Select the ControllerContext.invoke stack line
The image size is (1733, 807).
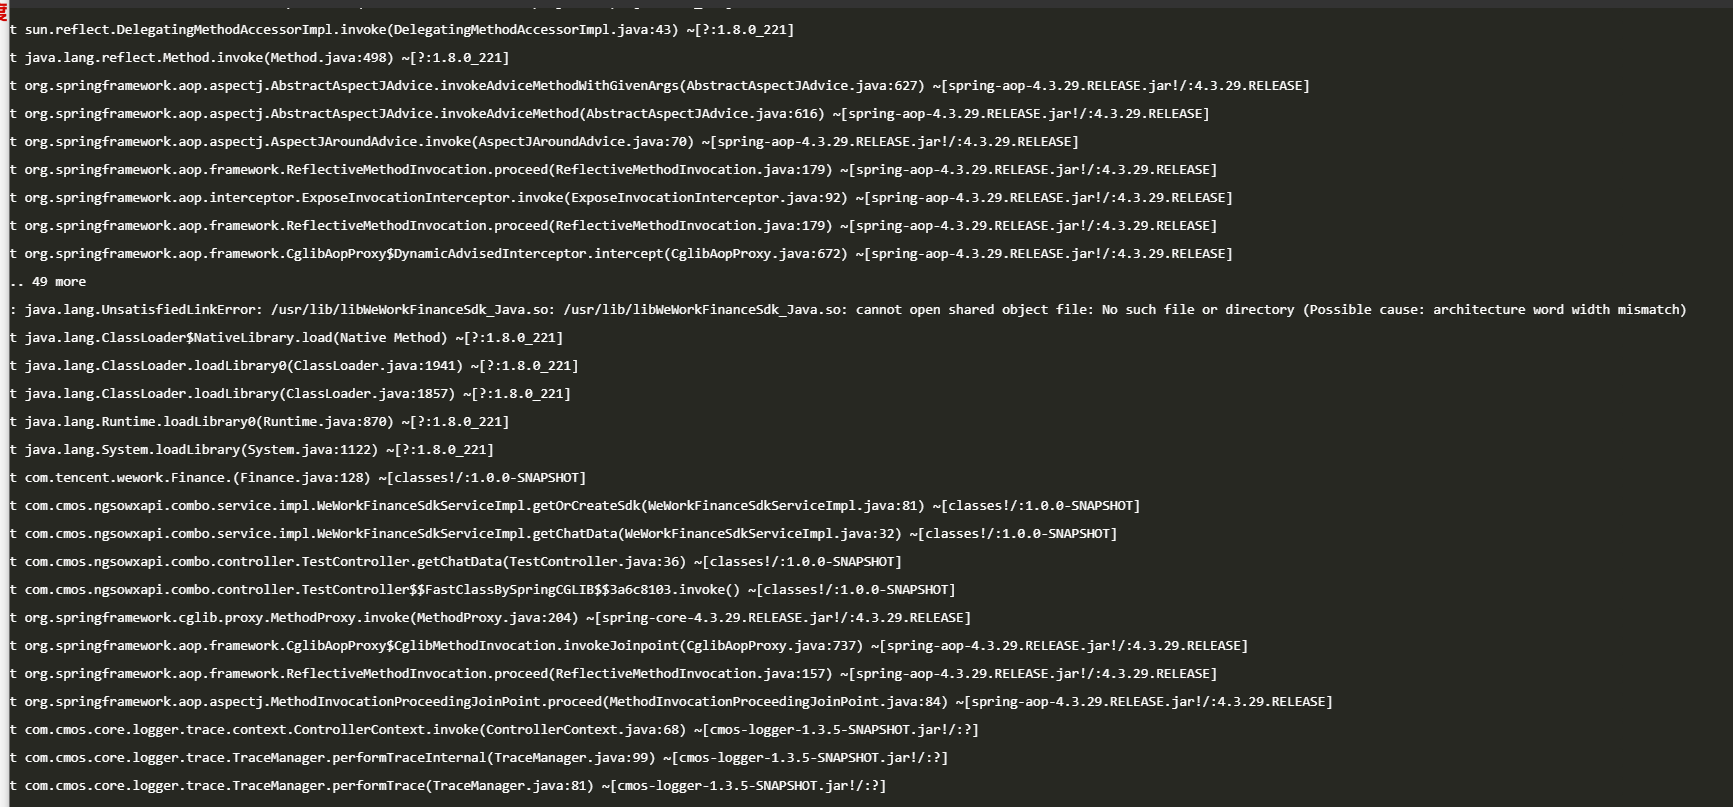coord(495,730)
